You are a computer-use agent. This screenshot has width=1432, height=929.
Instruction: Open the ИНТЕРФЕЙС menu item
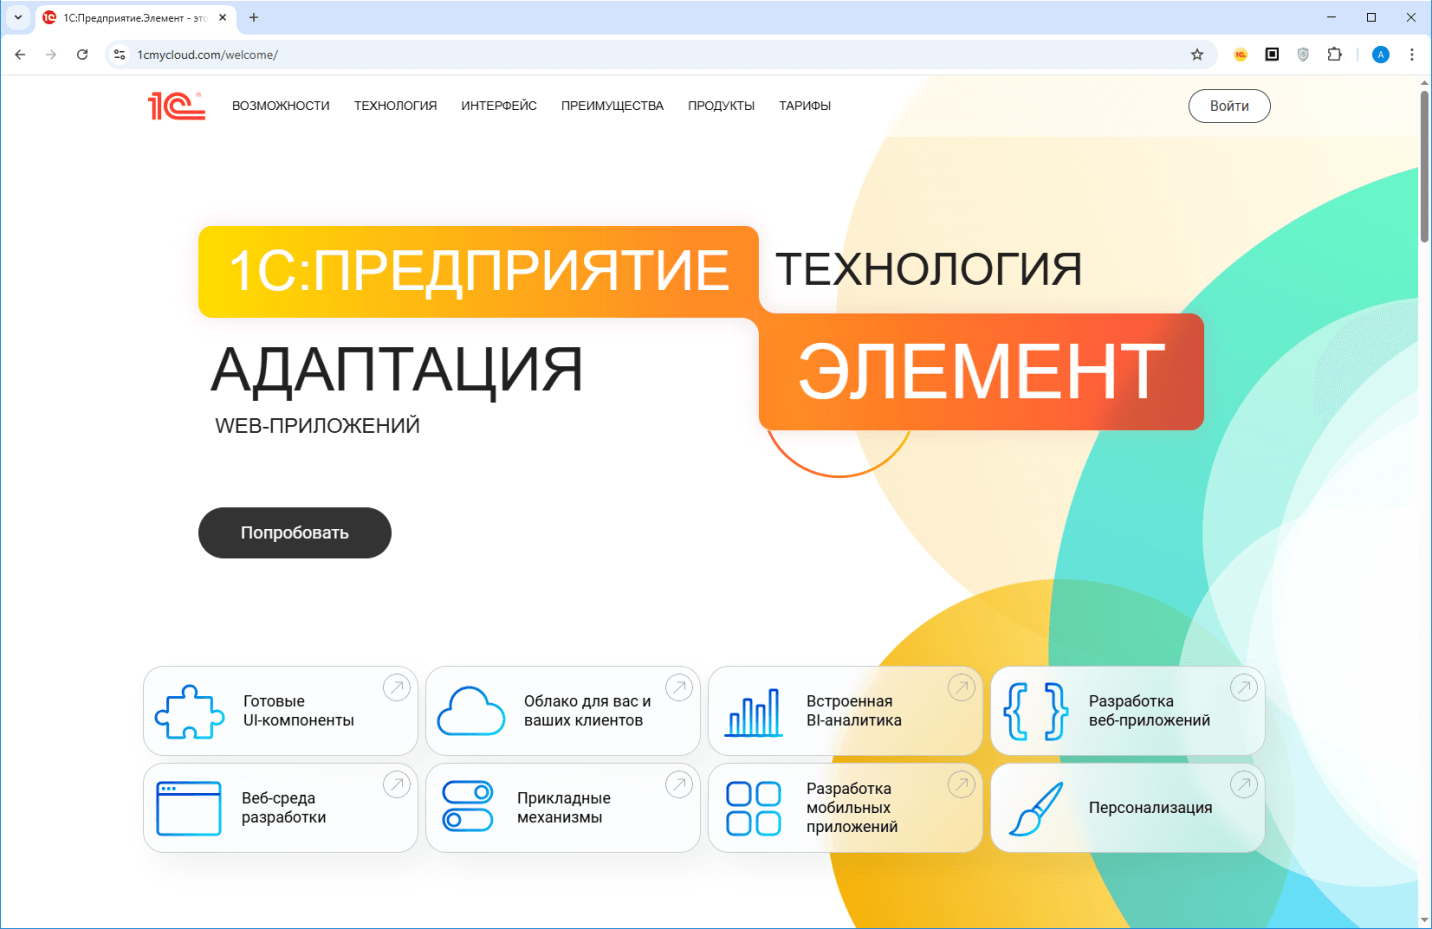tap(499, 106)
